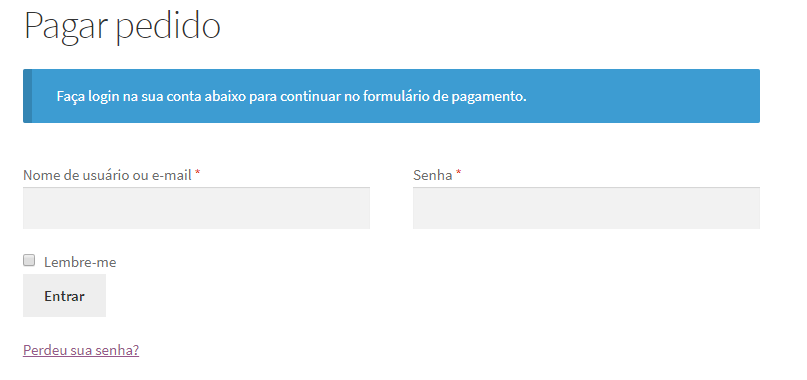Screen dimensions: 807x380
Task: Enable the Lembre-me checkbox
Action: click(x=29, y=261)
